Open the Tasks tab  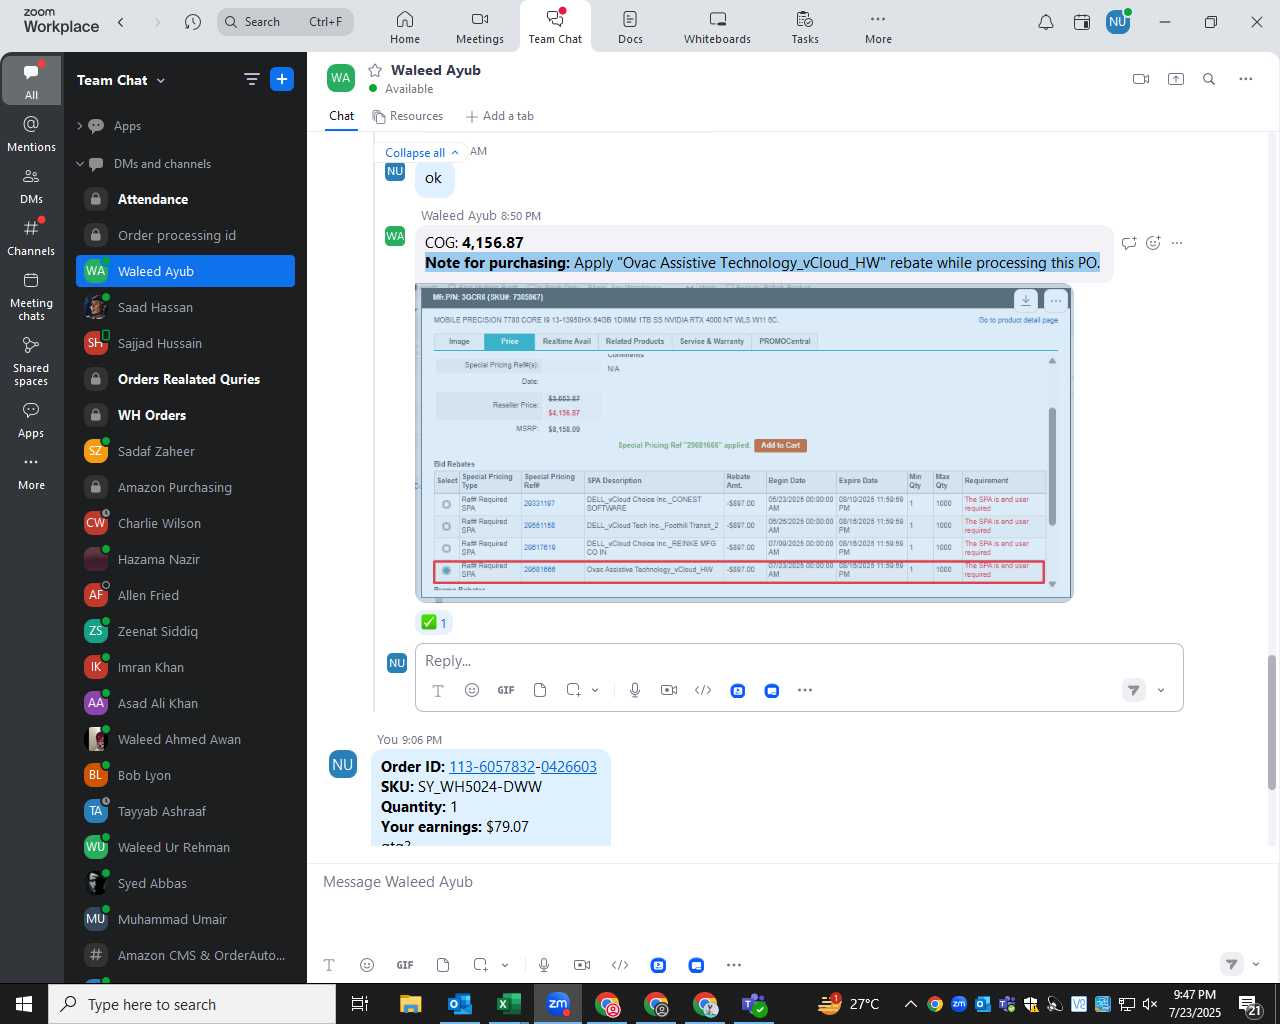point(805,27)
